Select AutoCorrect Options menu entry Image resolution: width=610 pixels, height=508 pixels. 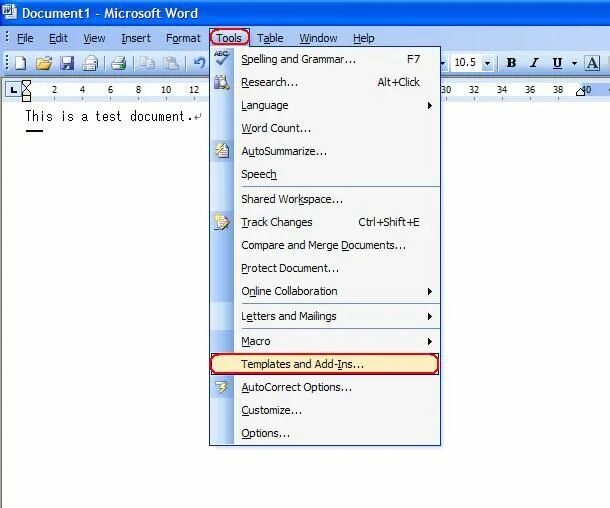pos(325,387)
